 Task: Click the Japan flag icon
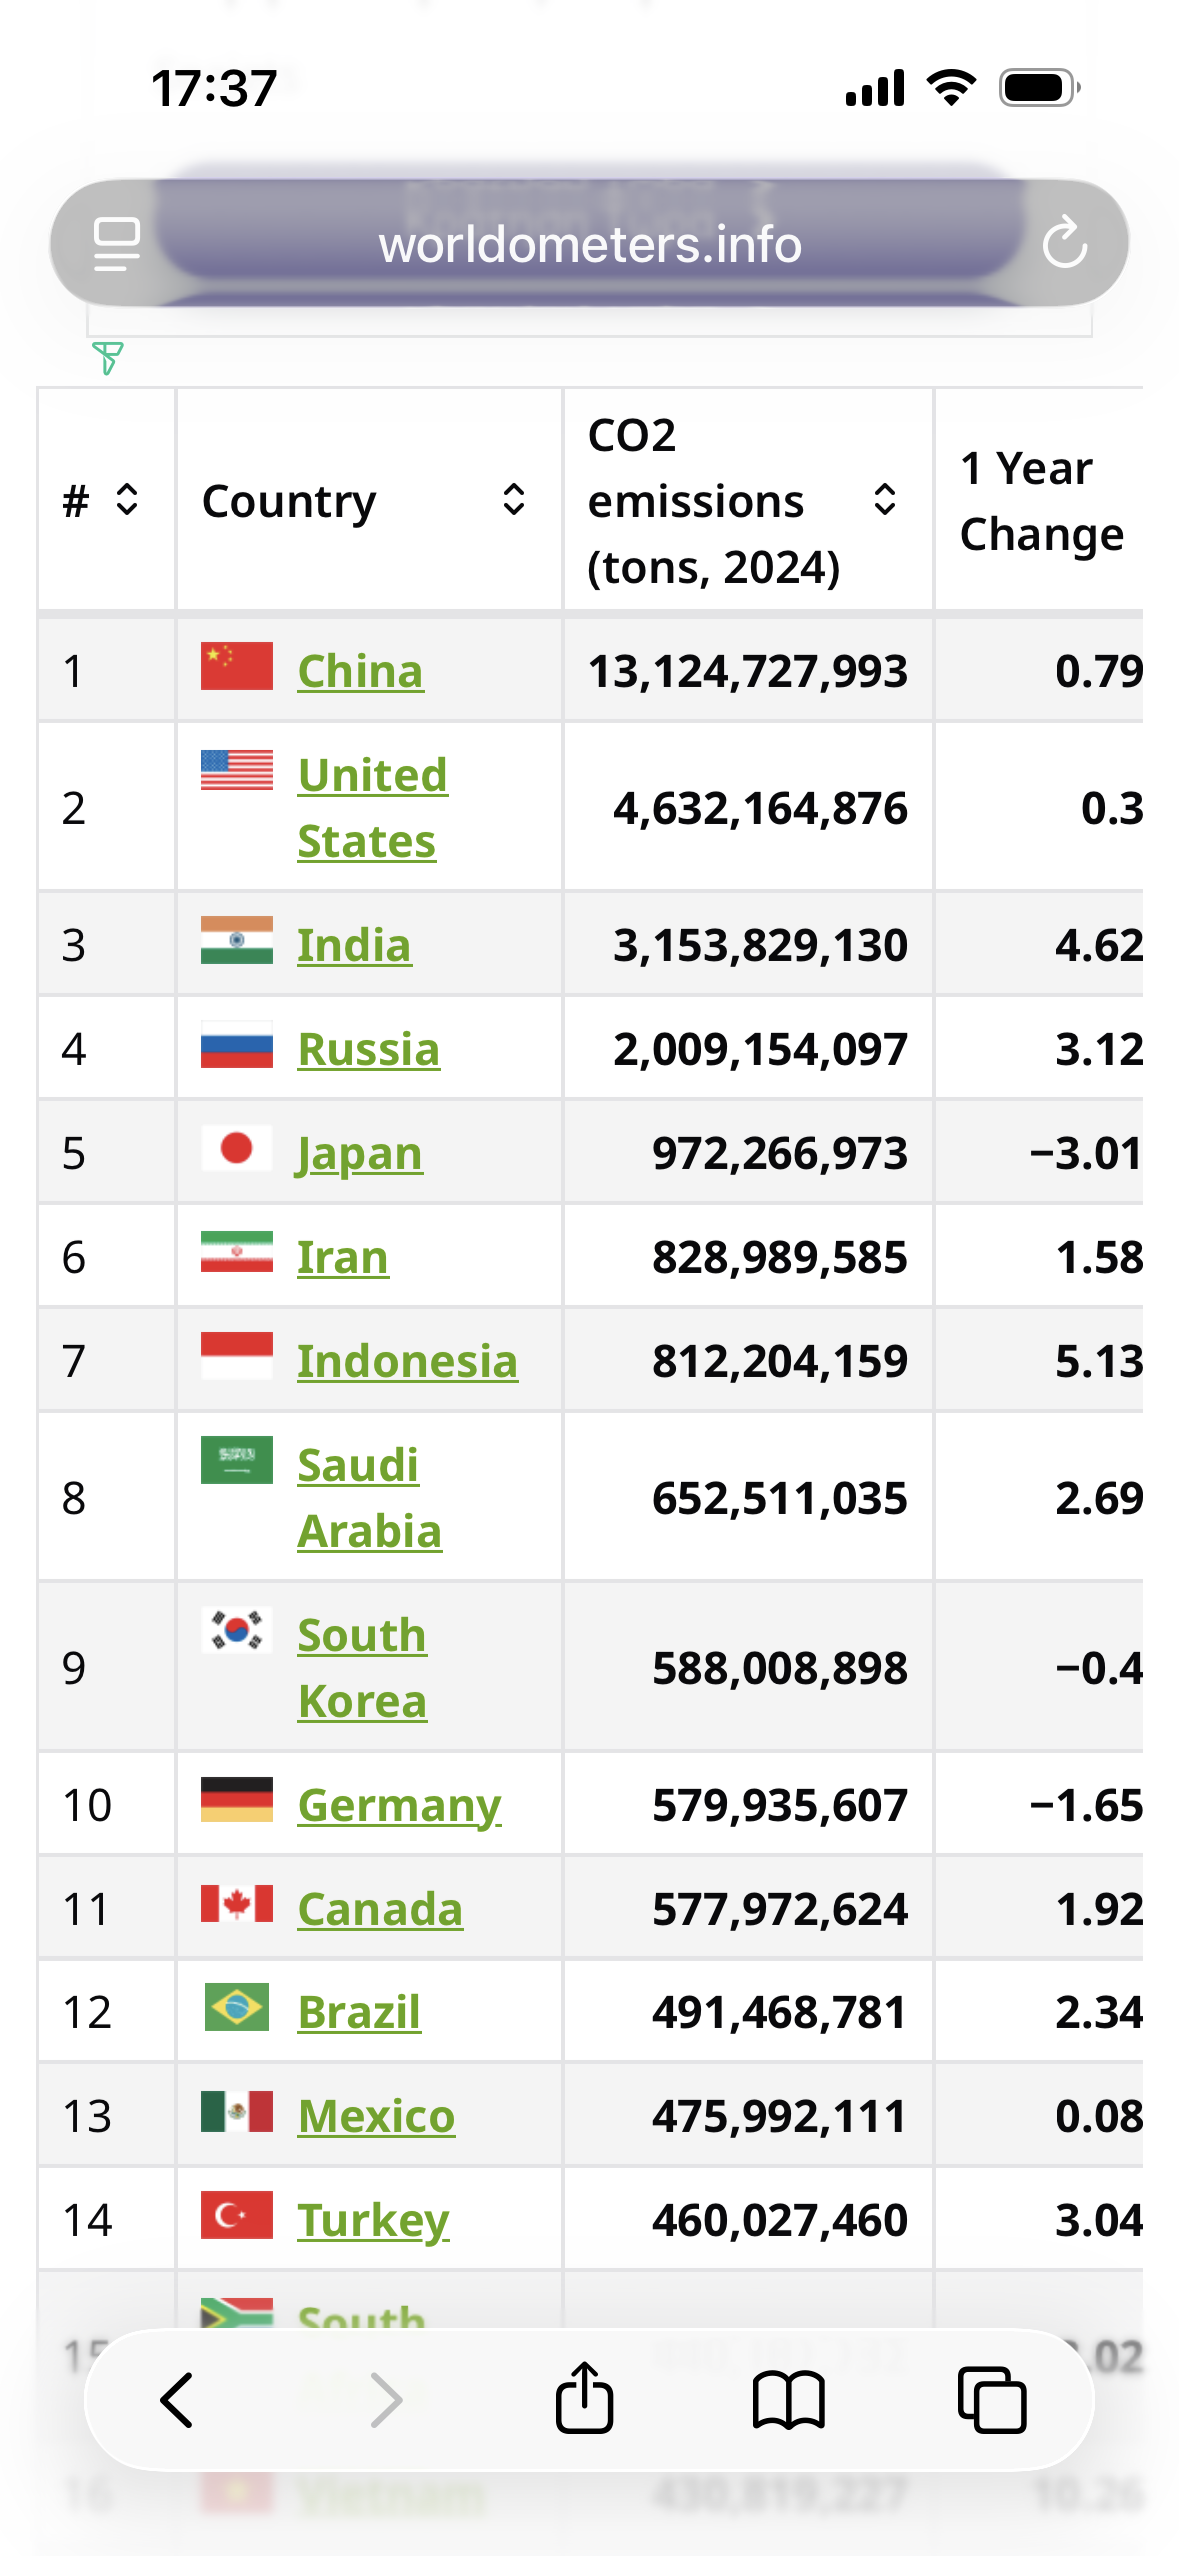pos(236,1149)
